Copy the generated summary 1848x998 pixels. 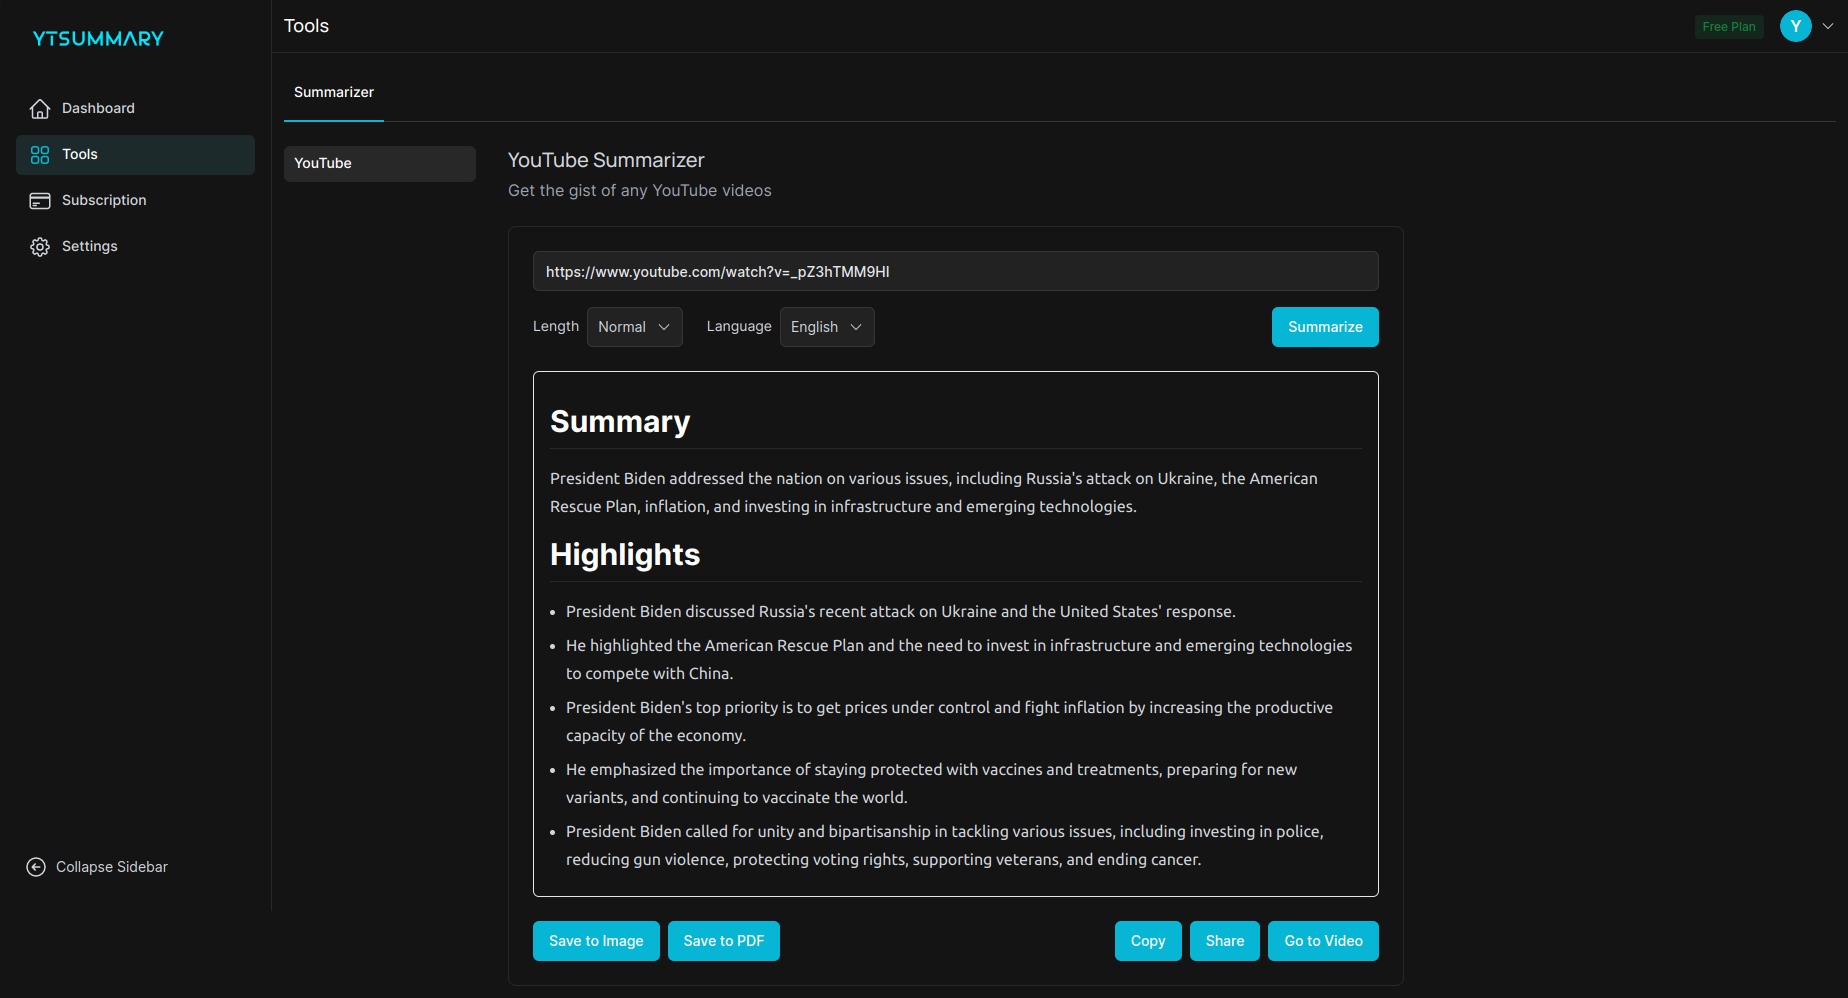pos(1147,941)
